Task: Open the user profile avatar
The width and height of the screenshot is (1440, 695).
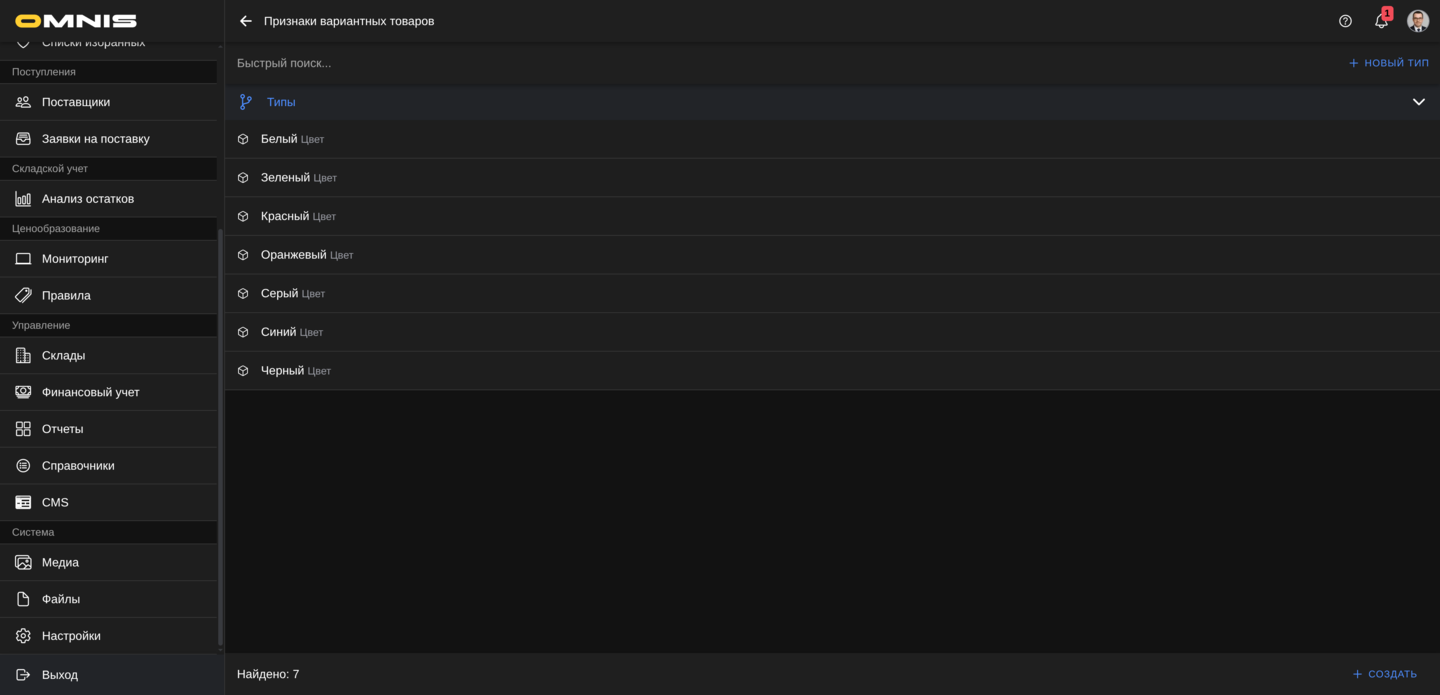Action: pos(1417,21)
